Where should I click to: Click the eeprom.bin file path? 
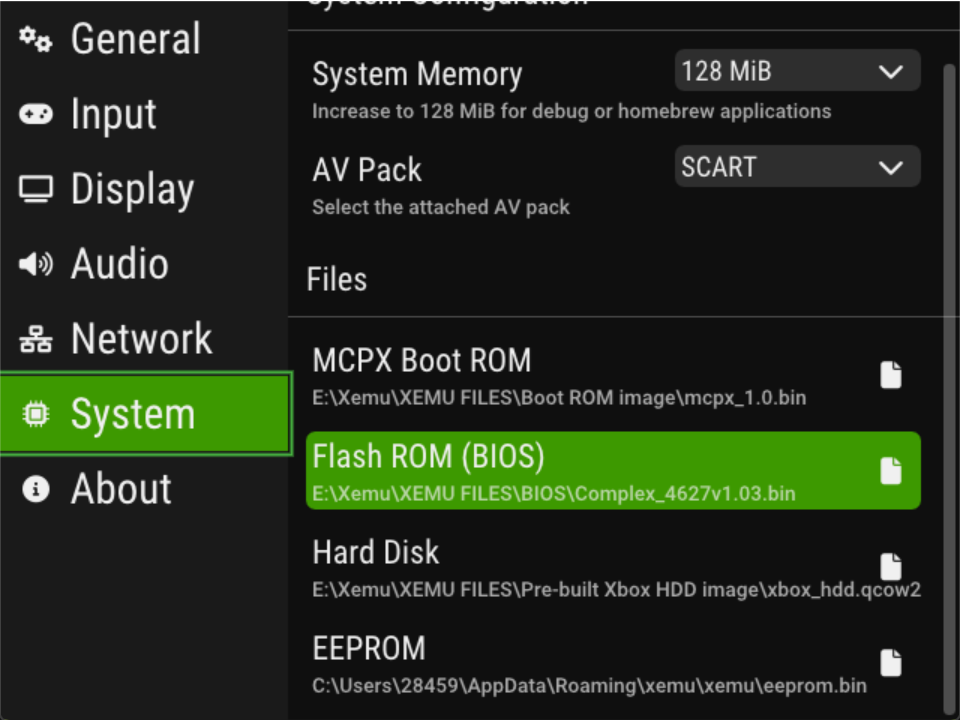click(590, 686)
